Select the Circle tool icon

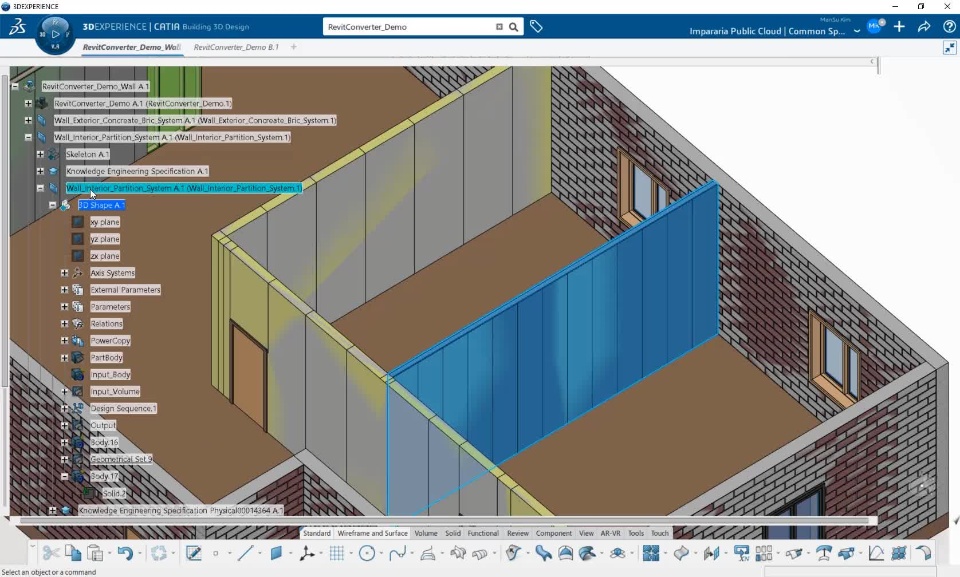tap(367, 553)
